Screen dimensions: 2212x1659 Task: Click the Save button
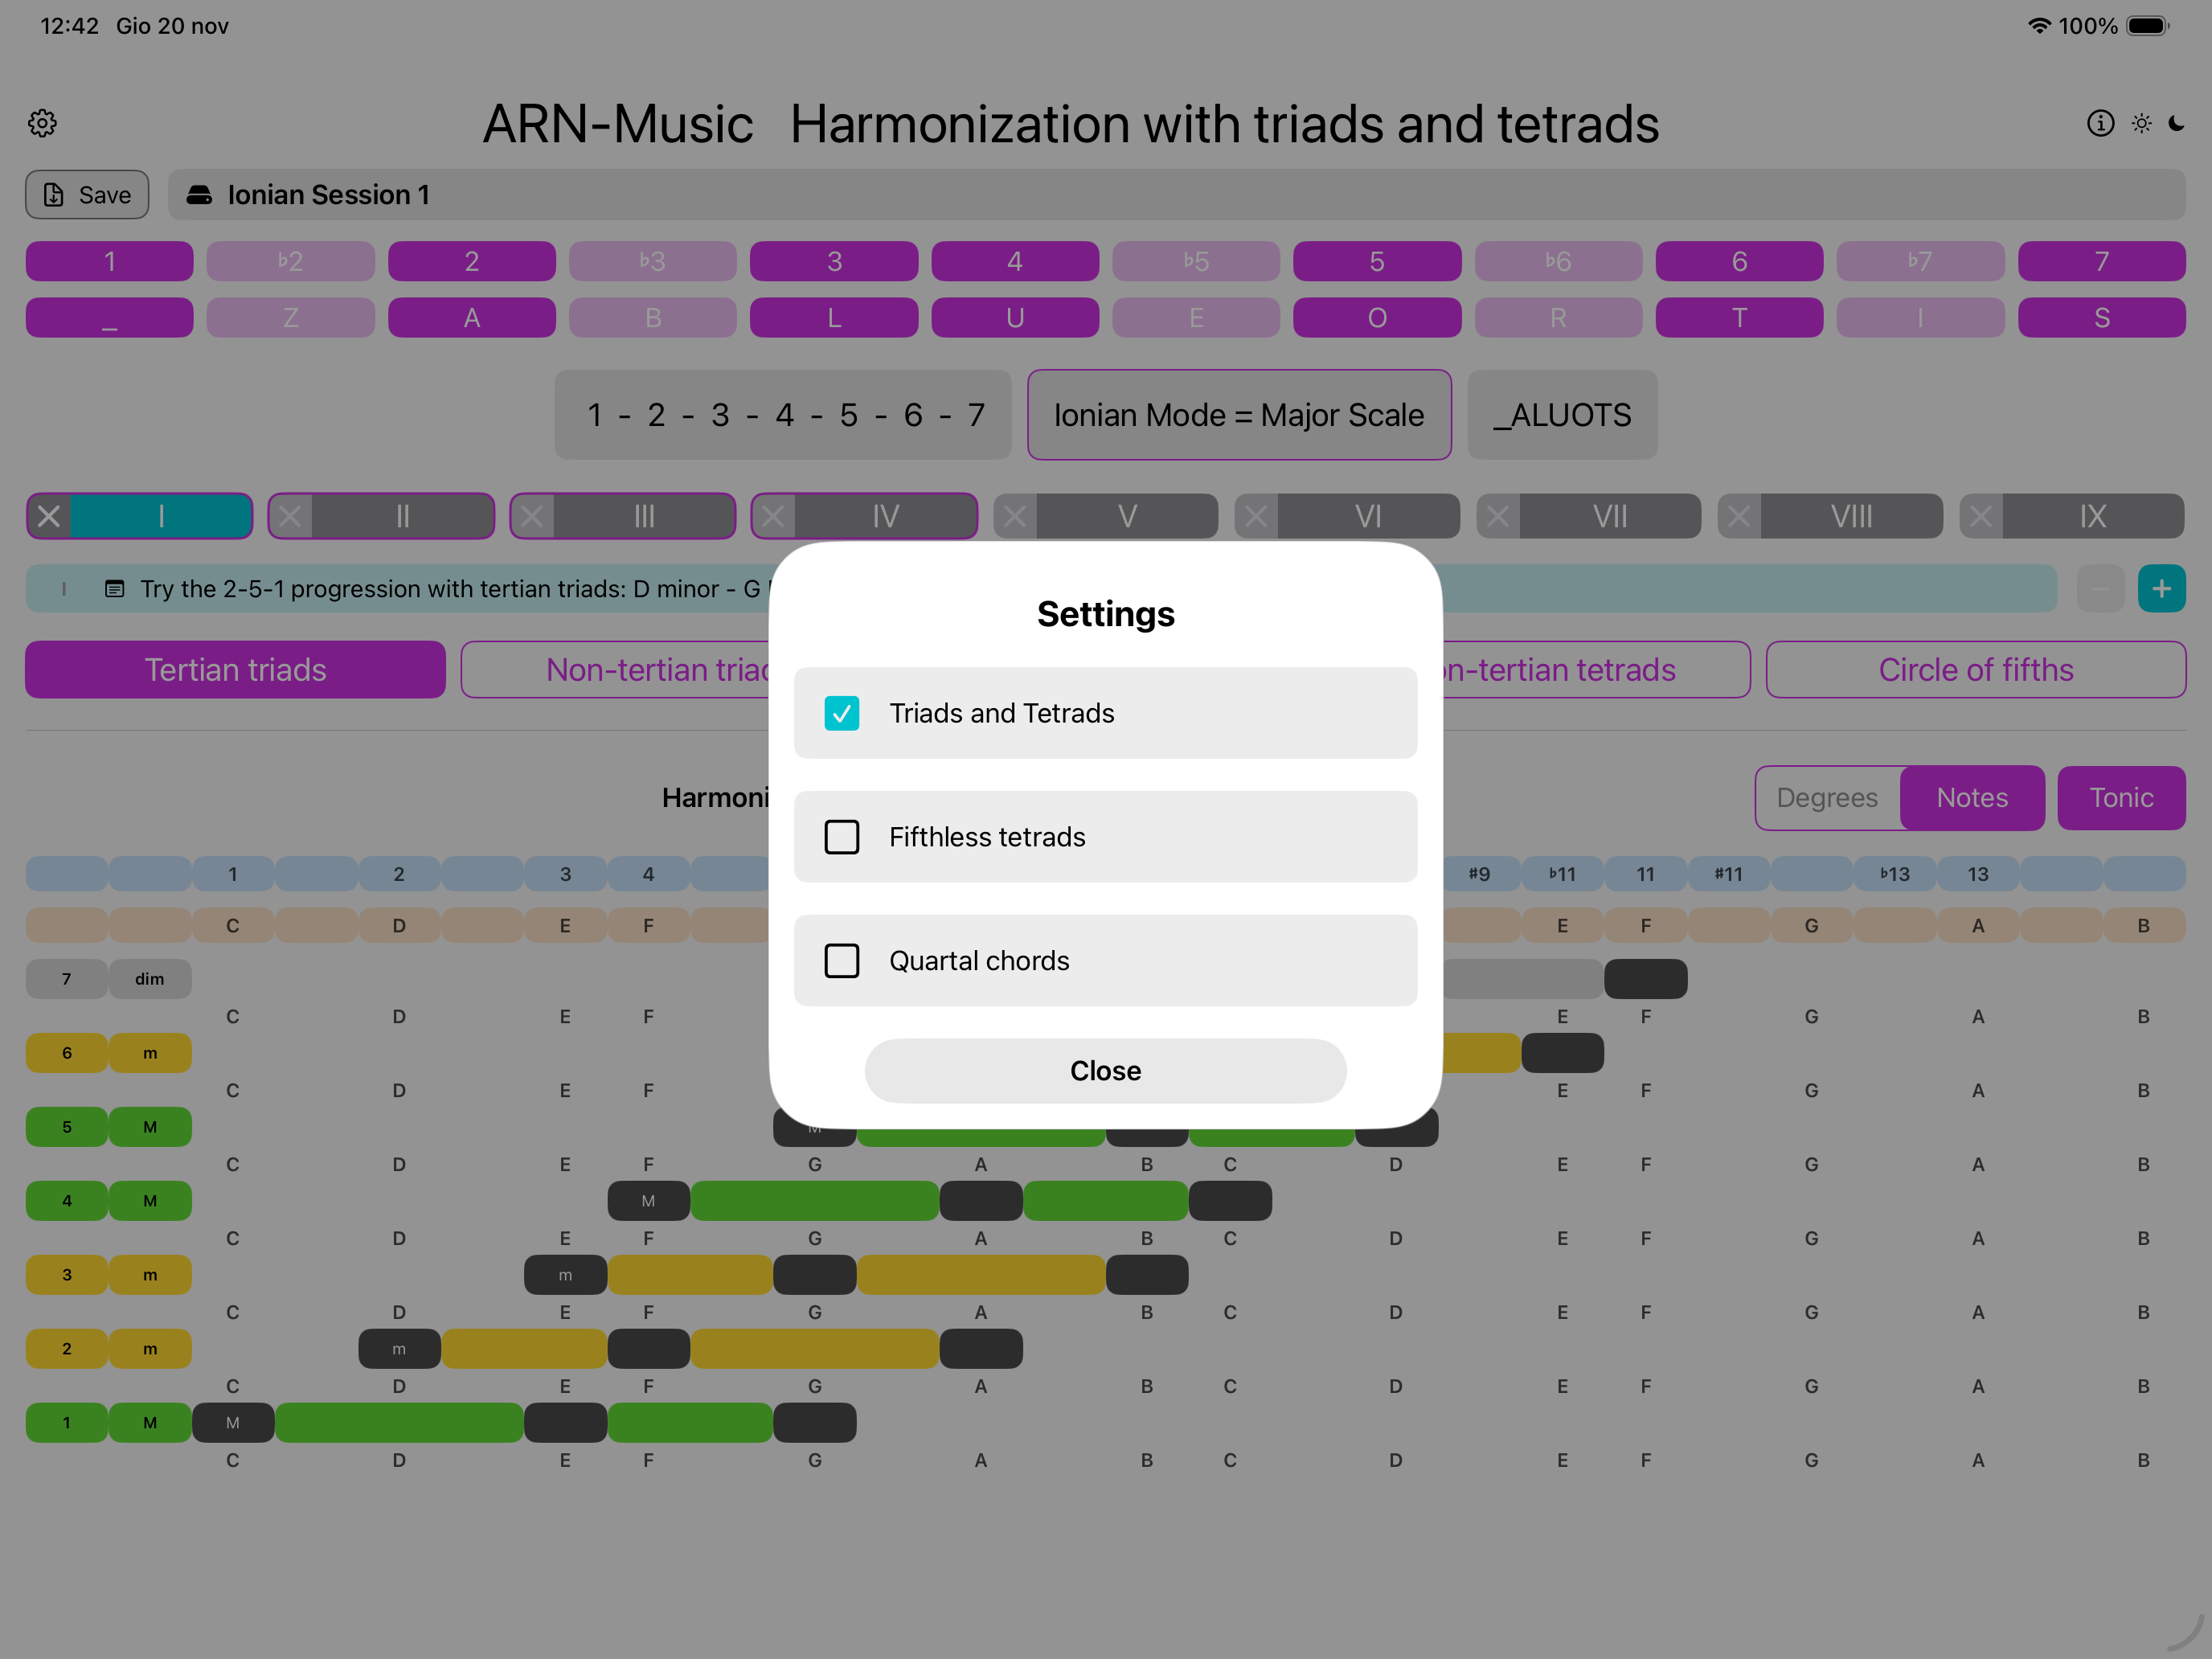[87, 195]
